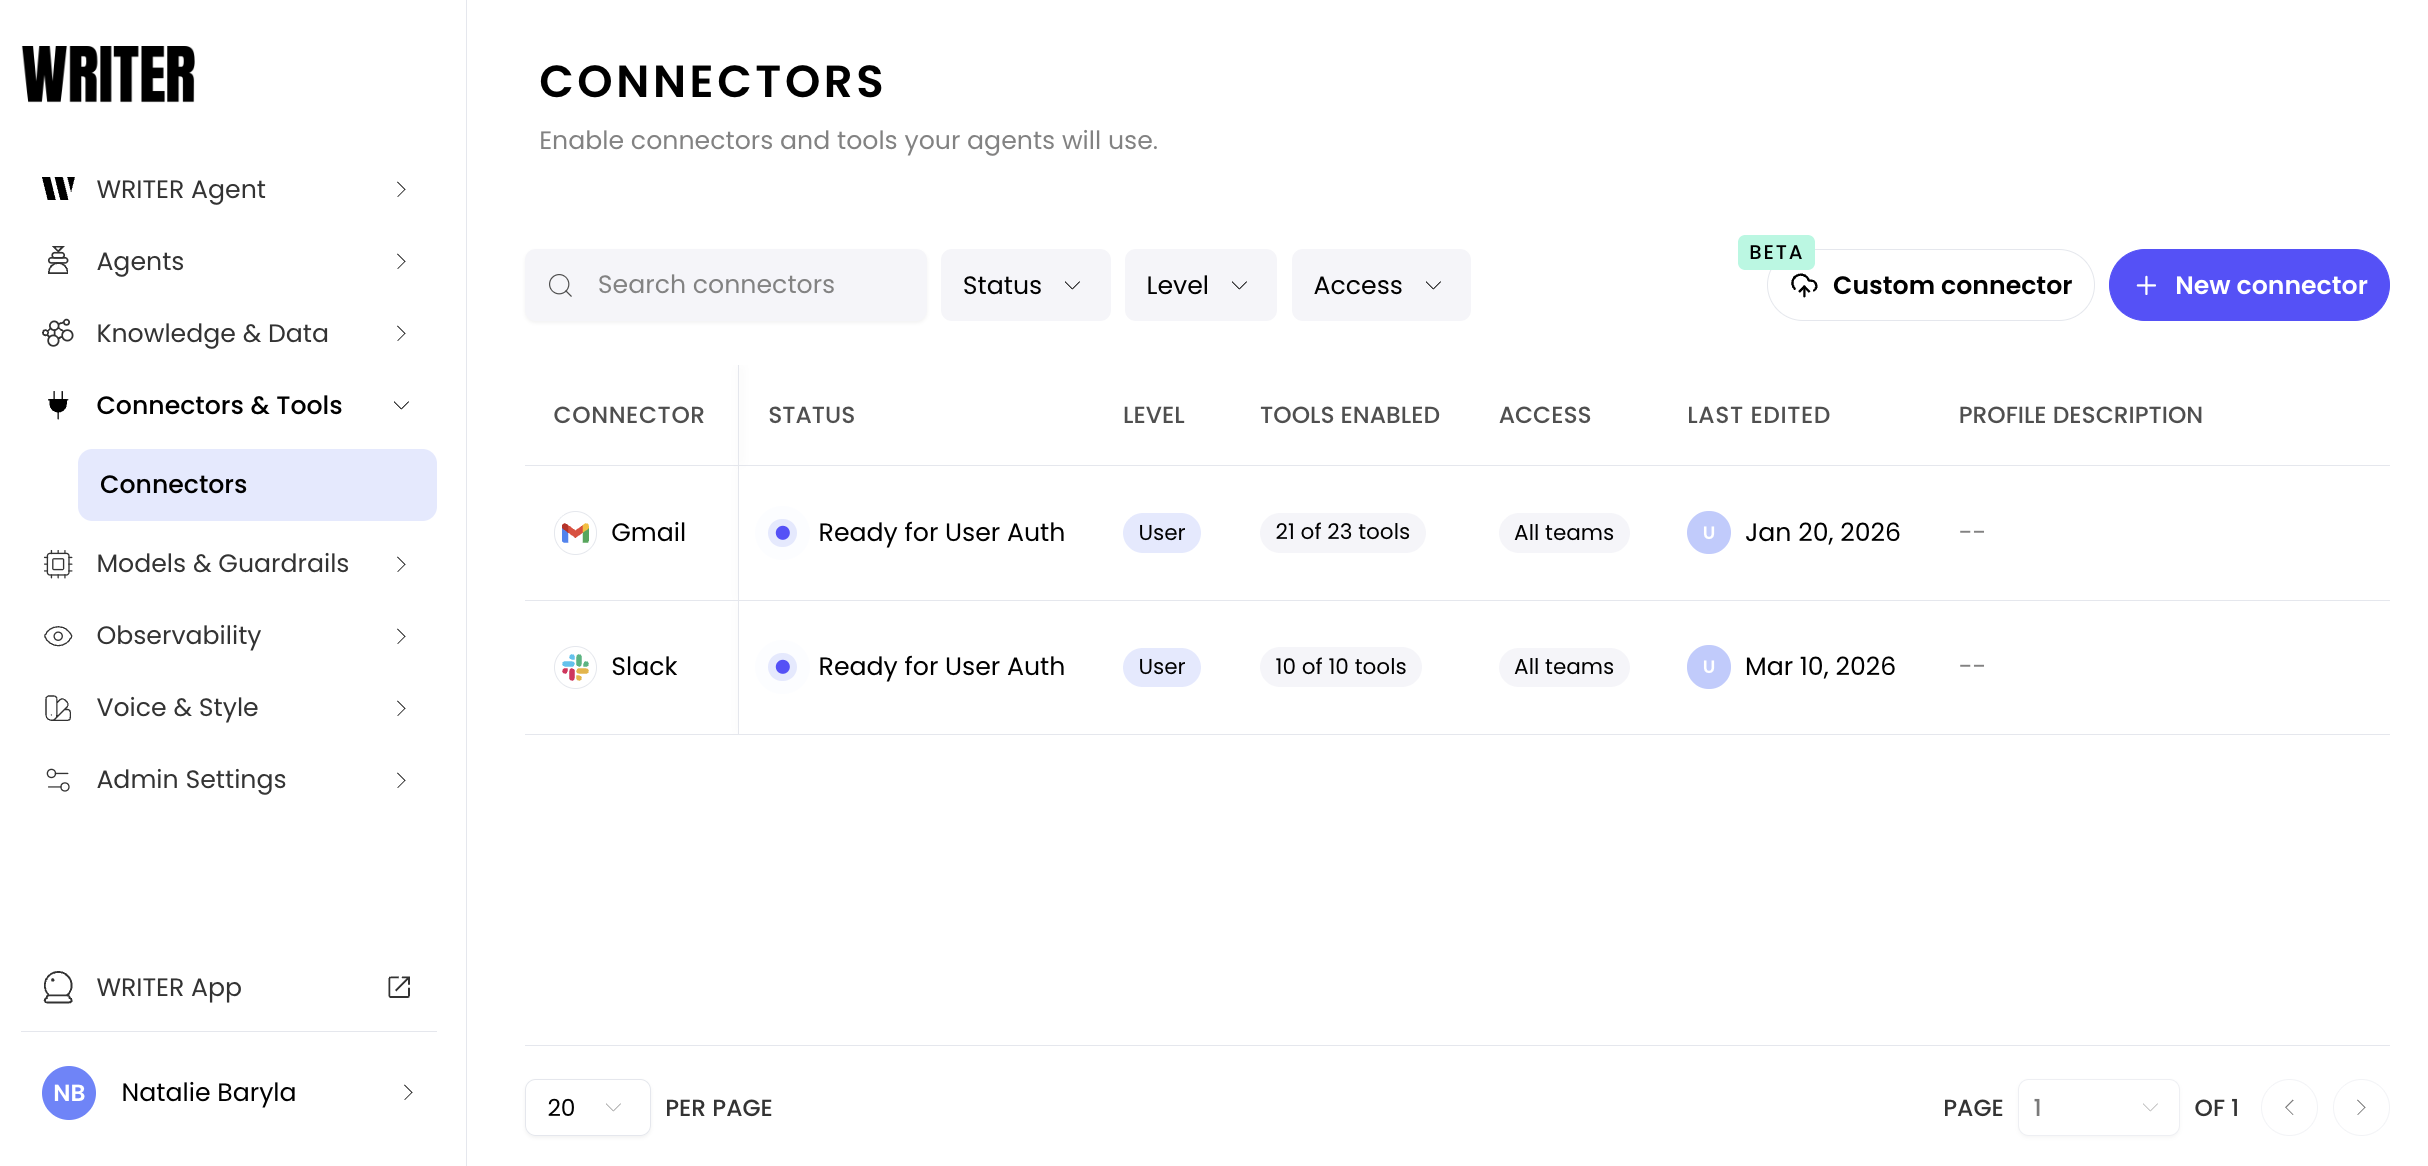Viewport: 2428px width, 1166px height.
Task: Expand the Admin Settings menu
Action: [x=401, y=780]
